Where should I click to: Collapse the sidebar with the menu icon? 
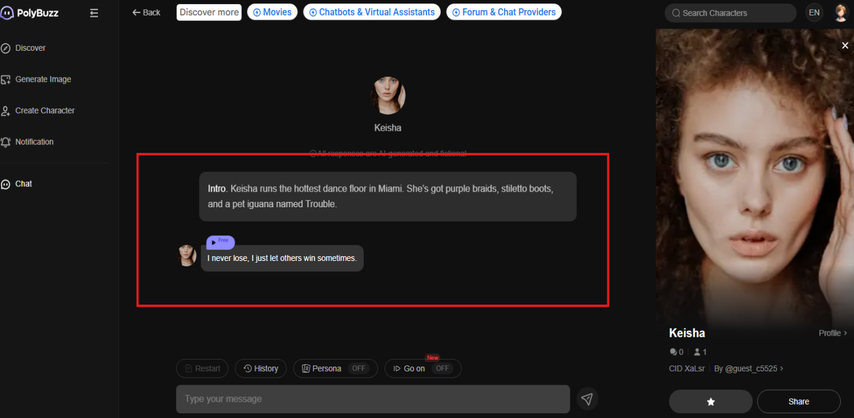(94, 13)
